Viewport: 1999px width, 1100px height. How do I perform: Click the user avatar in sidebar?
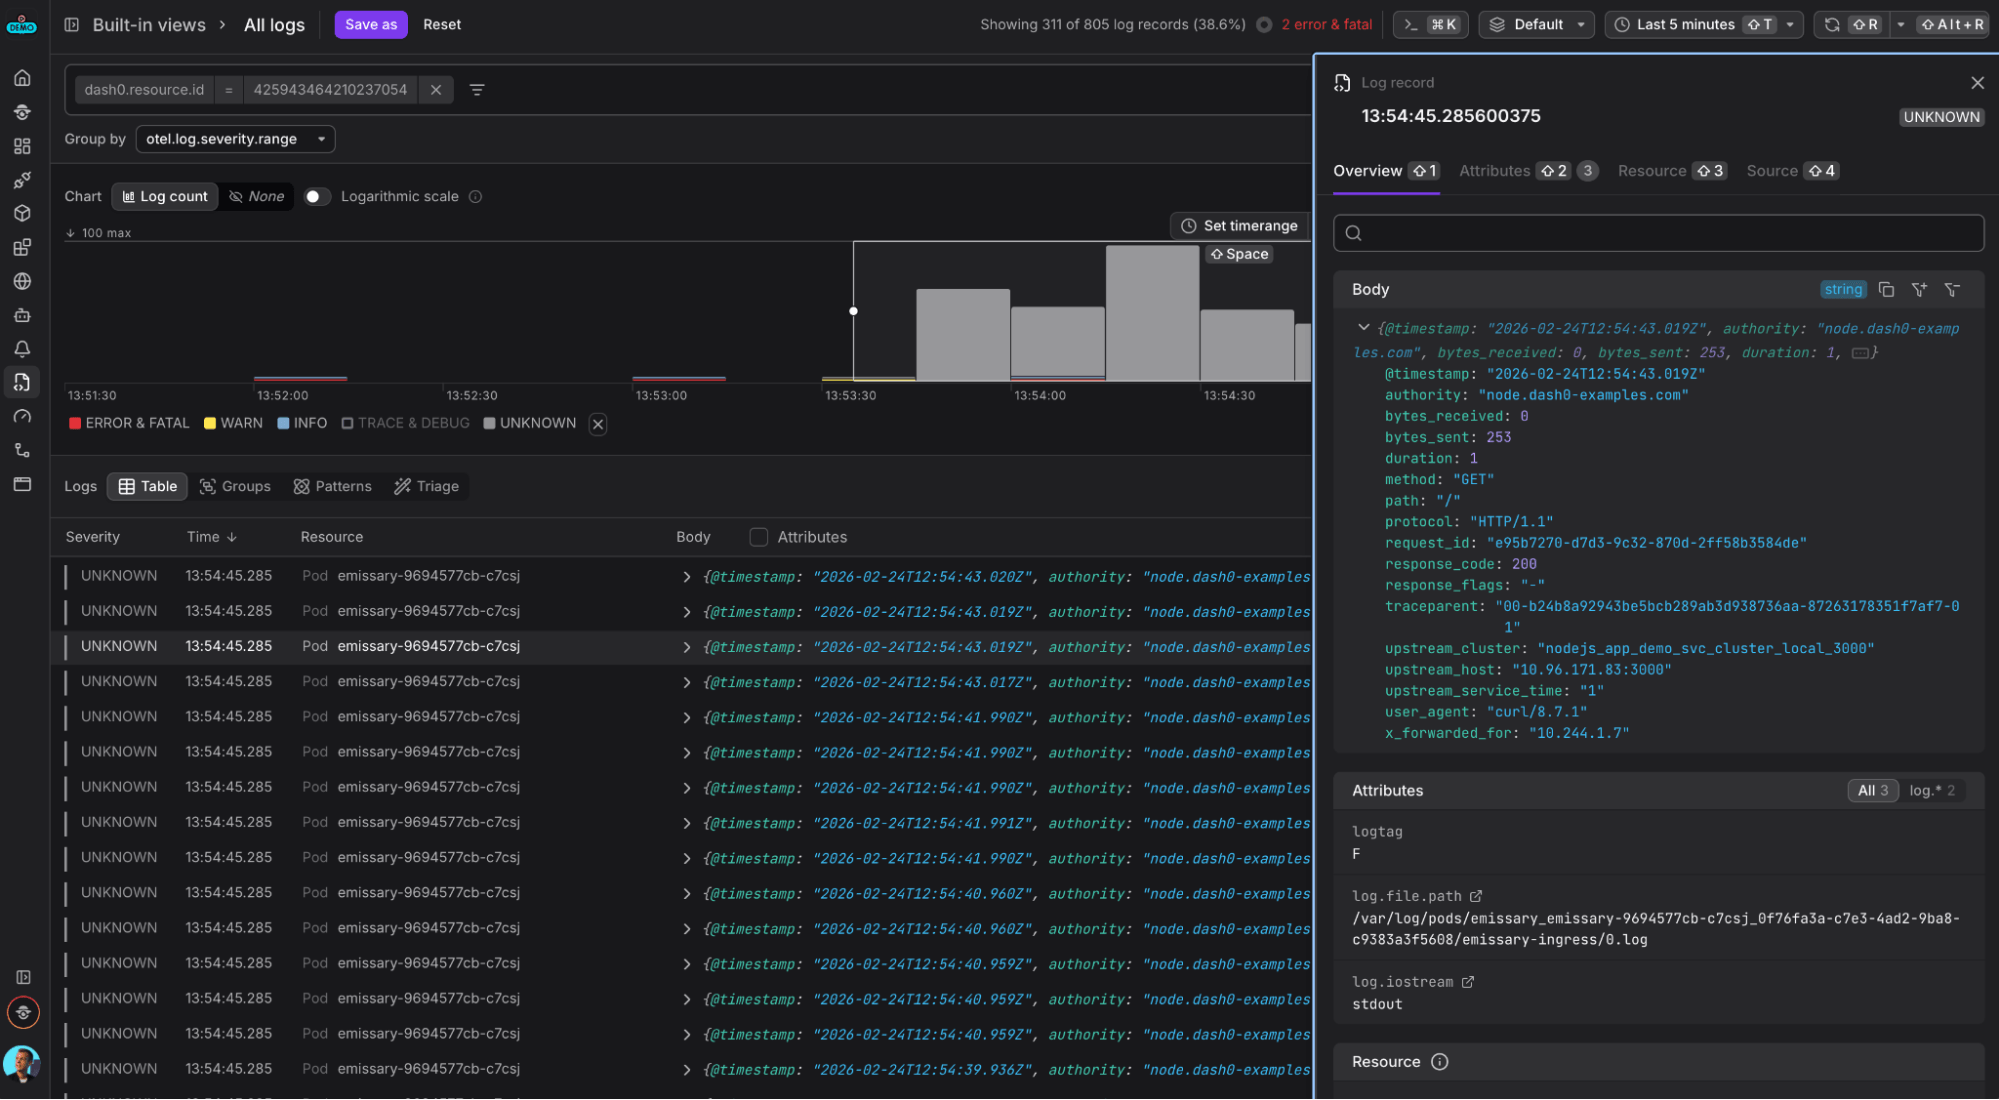pyautogui.click(x=22, y=1063)
